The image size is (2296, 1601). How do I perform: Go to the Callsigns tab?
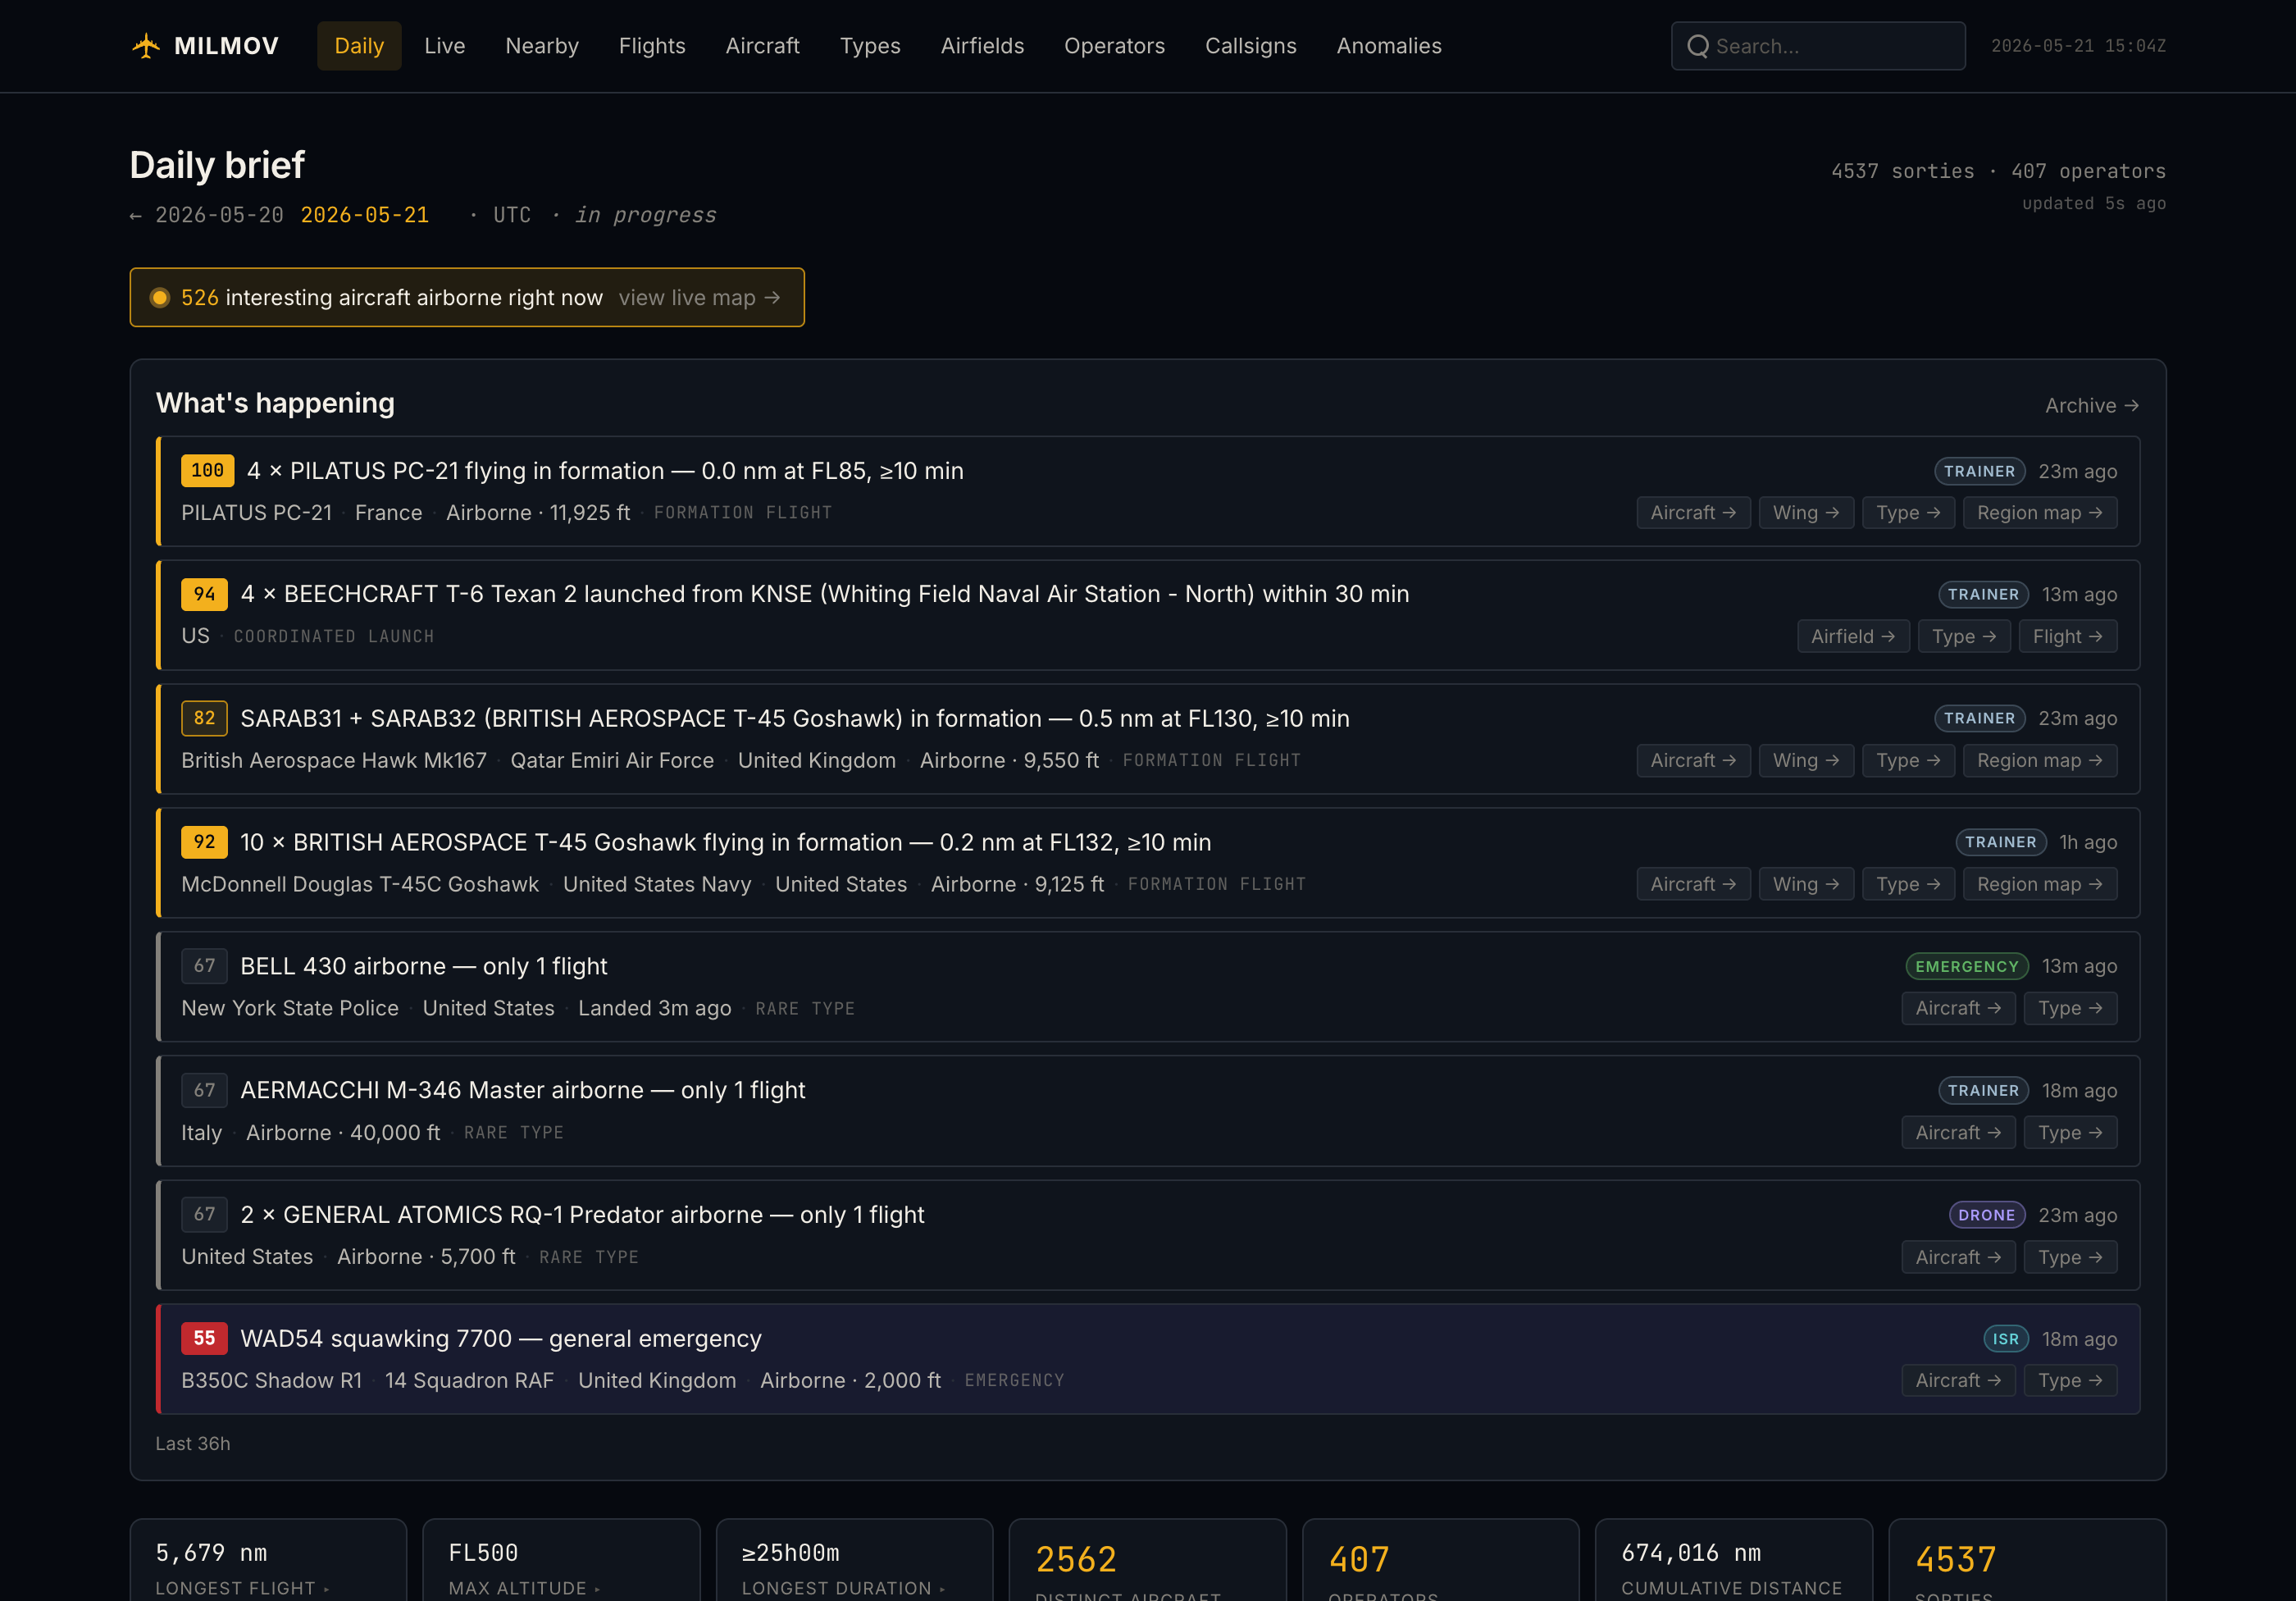point(1250,46)
